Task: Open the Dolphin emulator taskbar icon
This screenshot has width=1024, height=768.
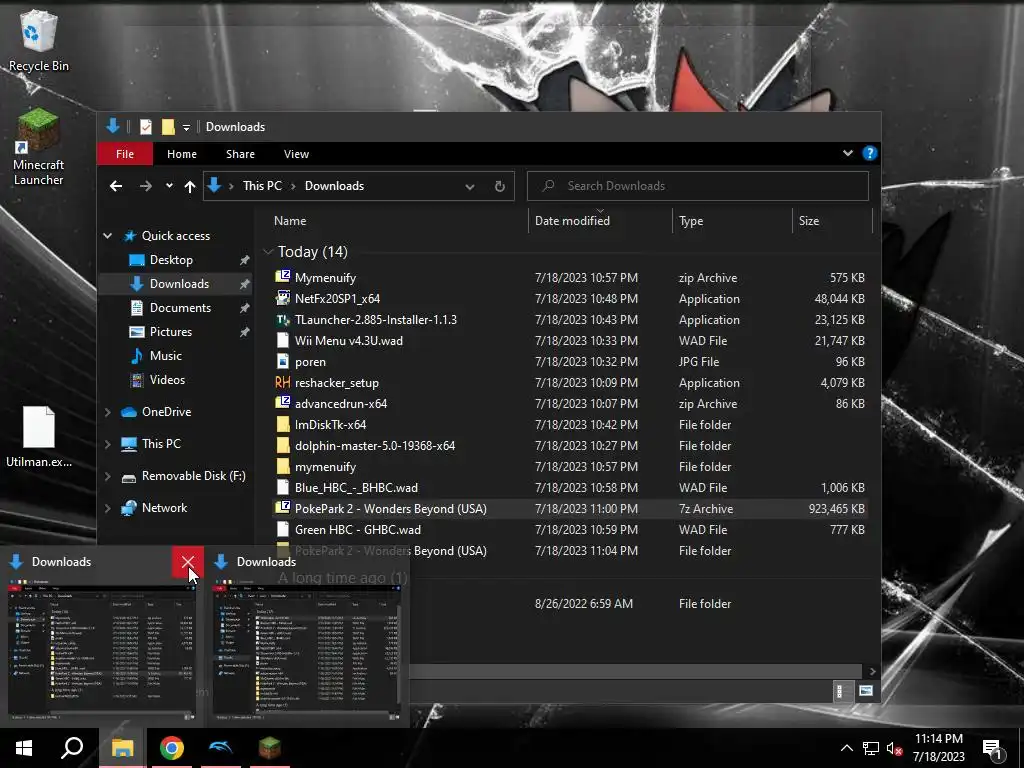Action: pos(221,748)
